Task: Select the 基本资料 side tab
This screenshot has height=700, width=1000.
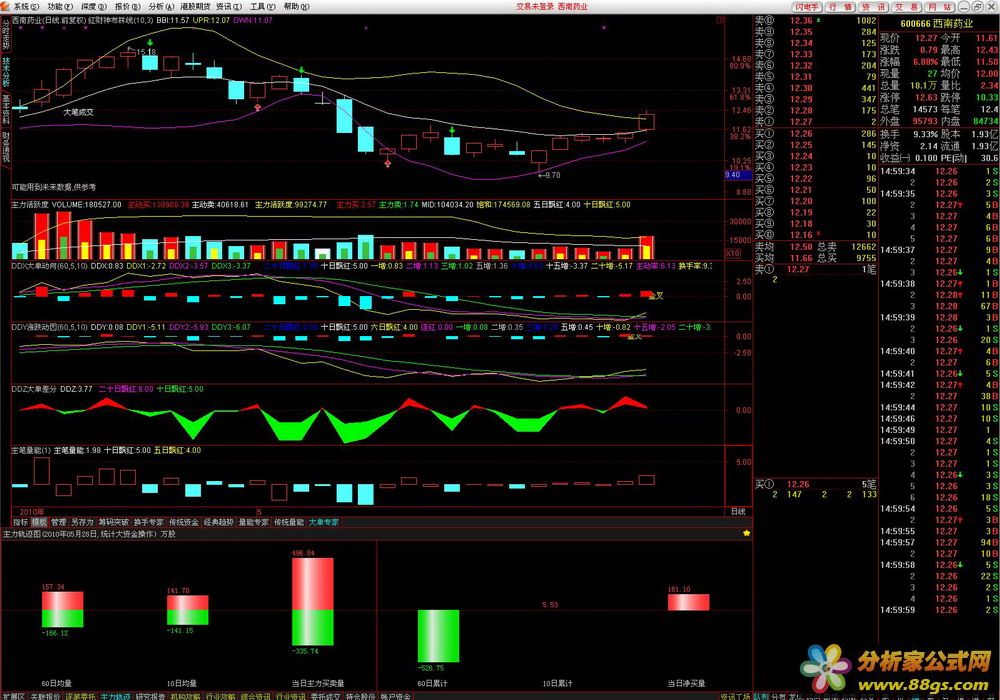Action: (6, 110)
